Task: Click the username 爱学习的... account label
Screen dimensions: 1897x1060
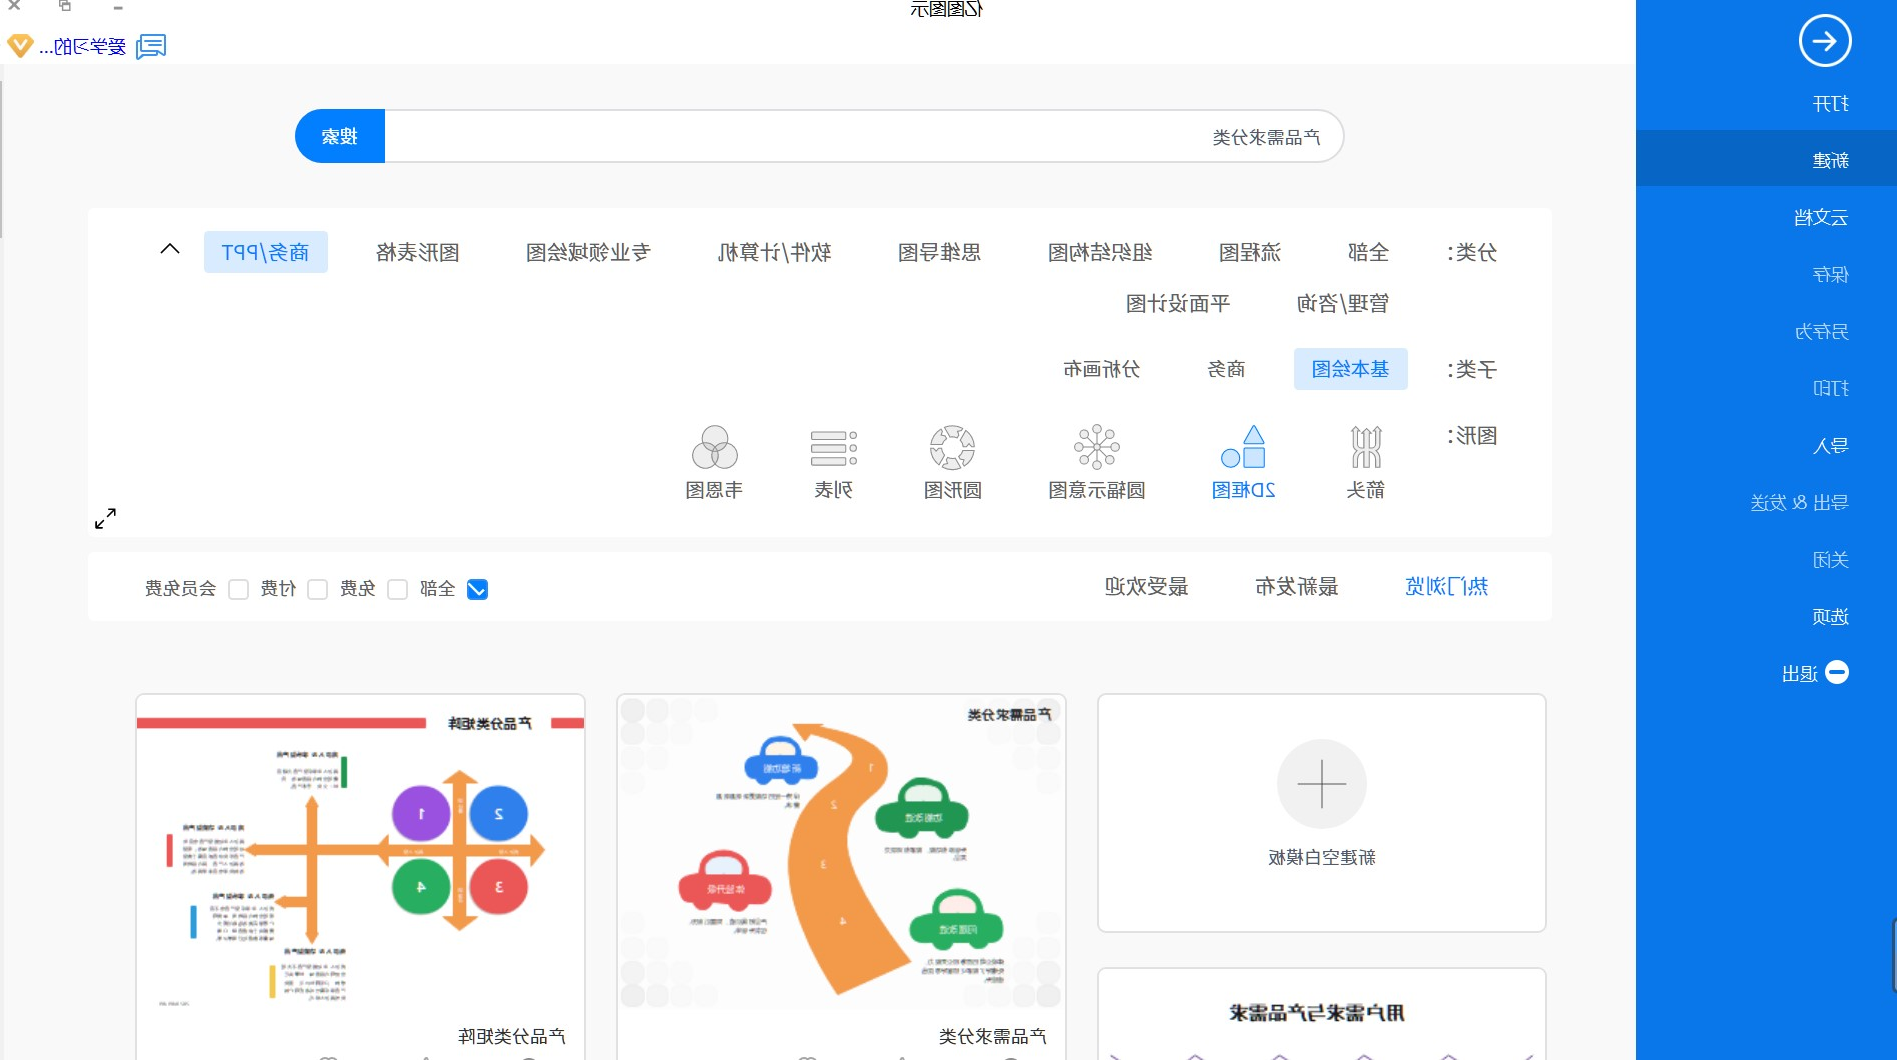Action: click(x=83, y=46)
